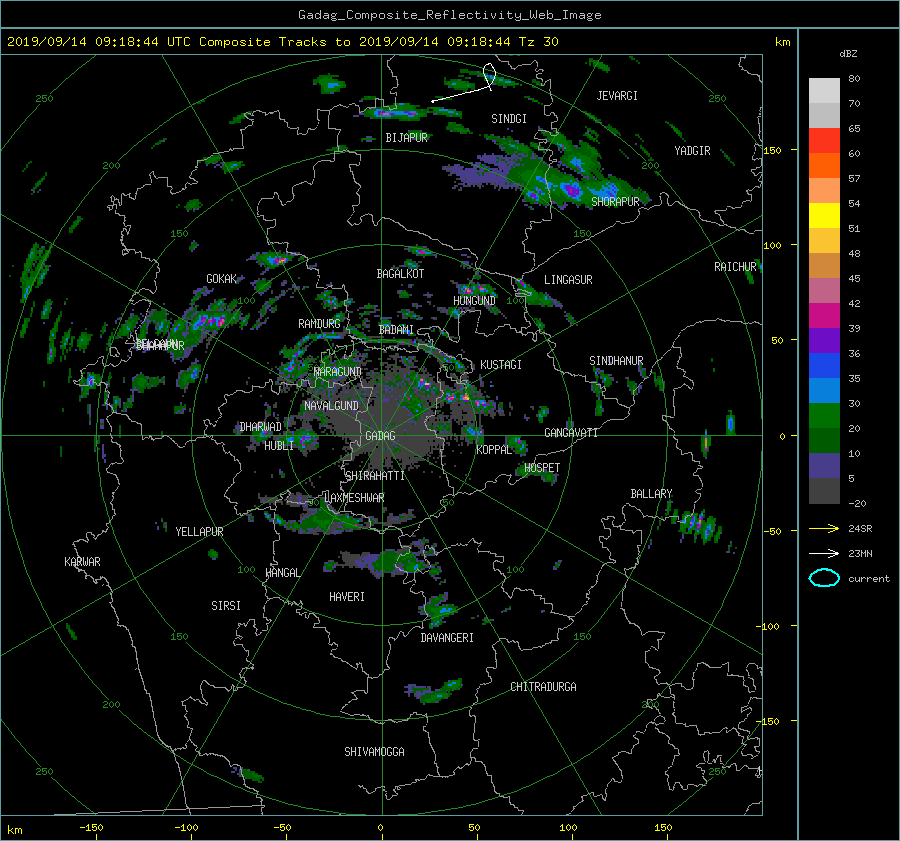Screen dimensions: 900x841
Task: Click the RAMDURG city label
Action: (319, 324)
